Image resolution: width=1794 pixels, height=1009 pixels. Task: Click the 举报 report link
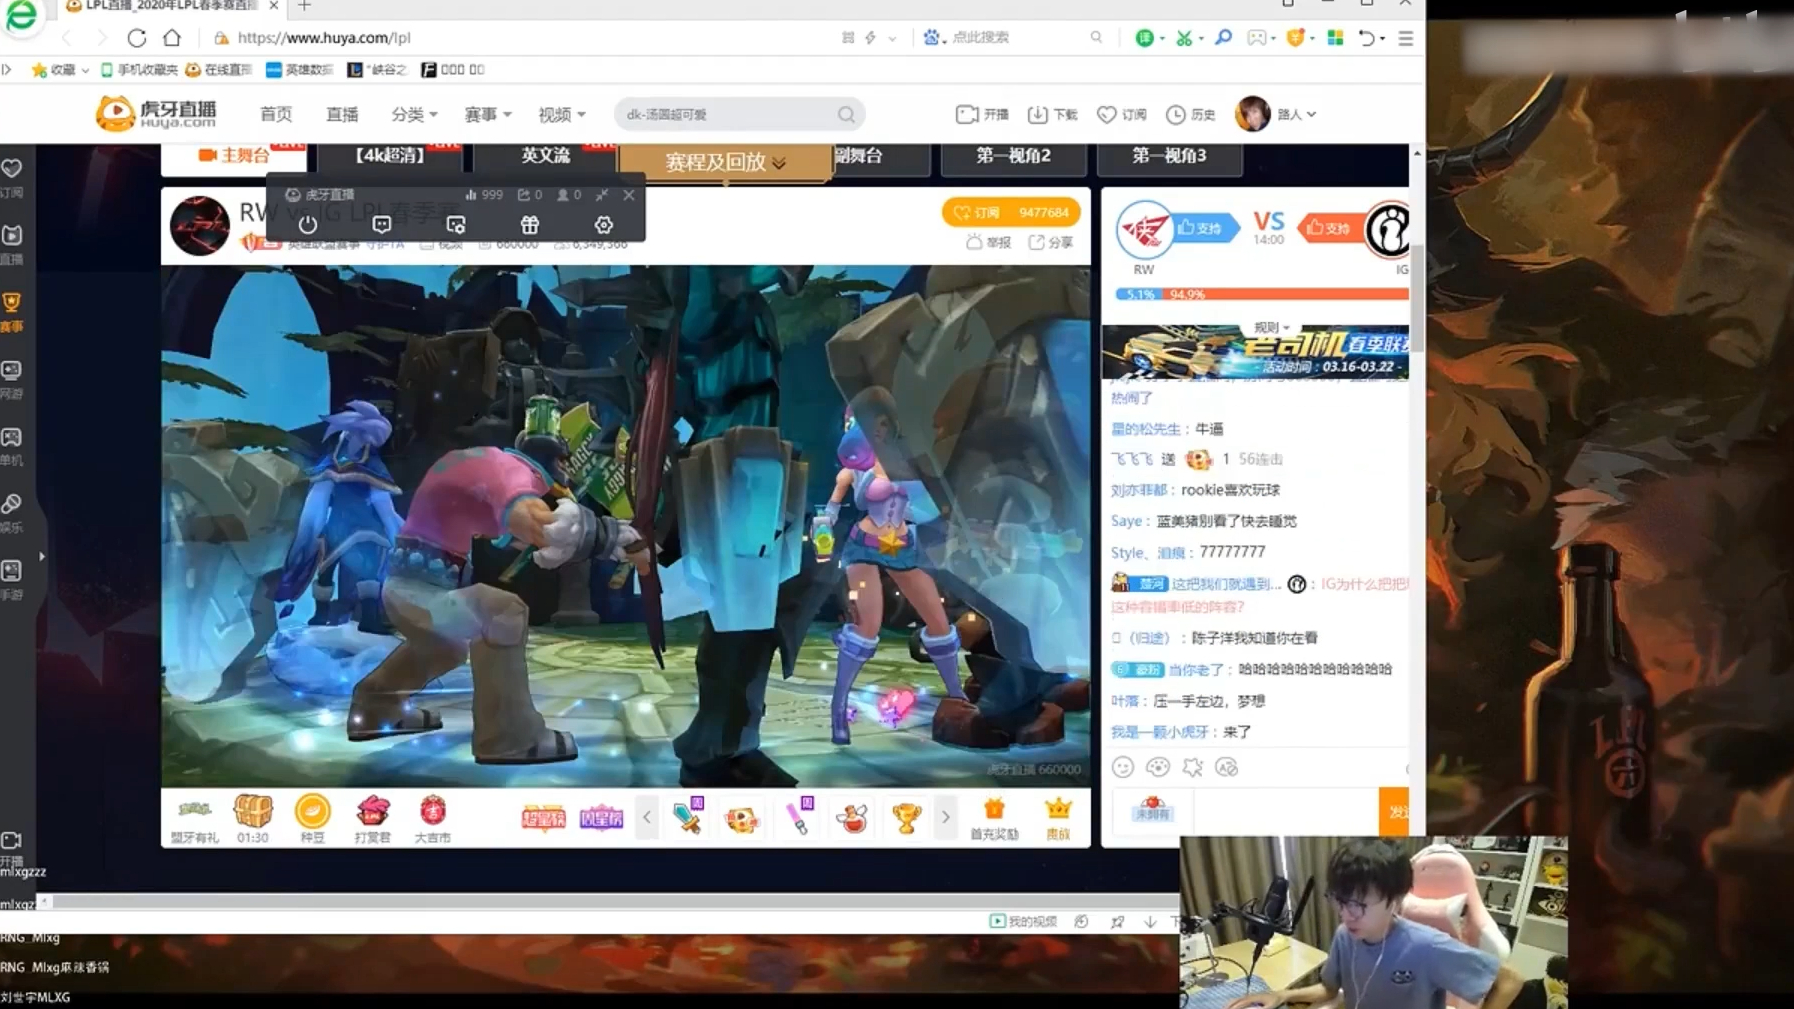(989, 243)
